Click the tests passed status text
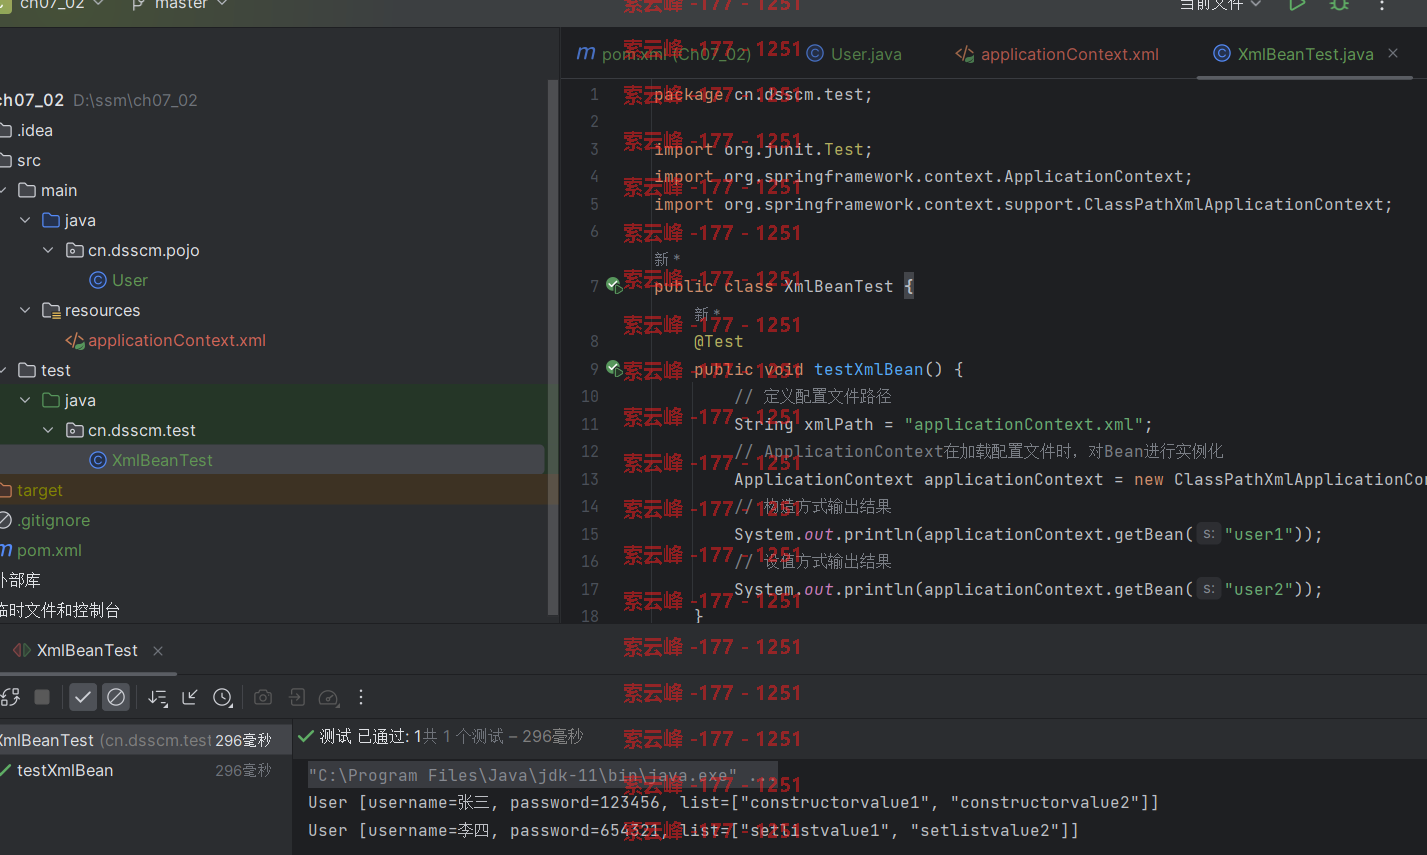This screenshot has height=855, width=1427. point(441,736)
